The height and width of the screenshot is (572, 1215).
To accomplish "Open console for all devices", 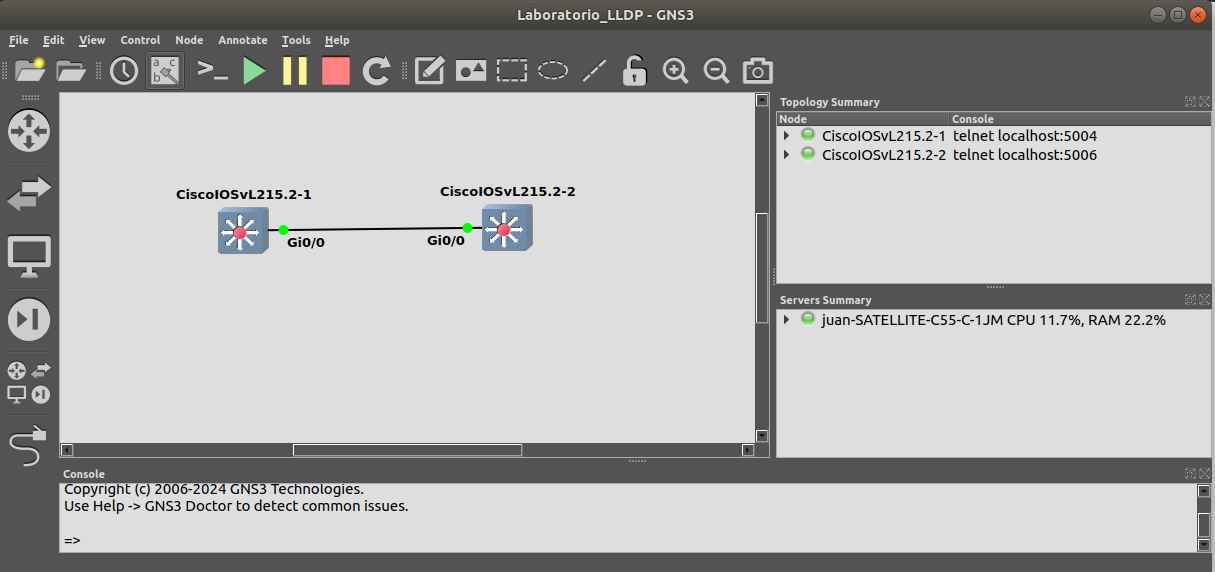I will 212,70.
